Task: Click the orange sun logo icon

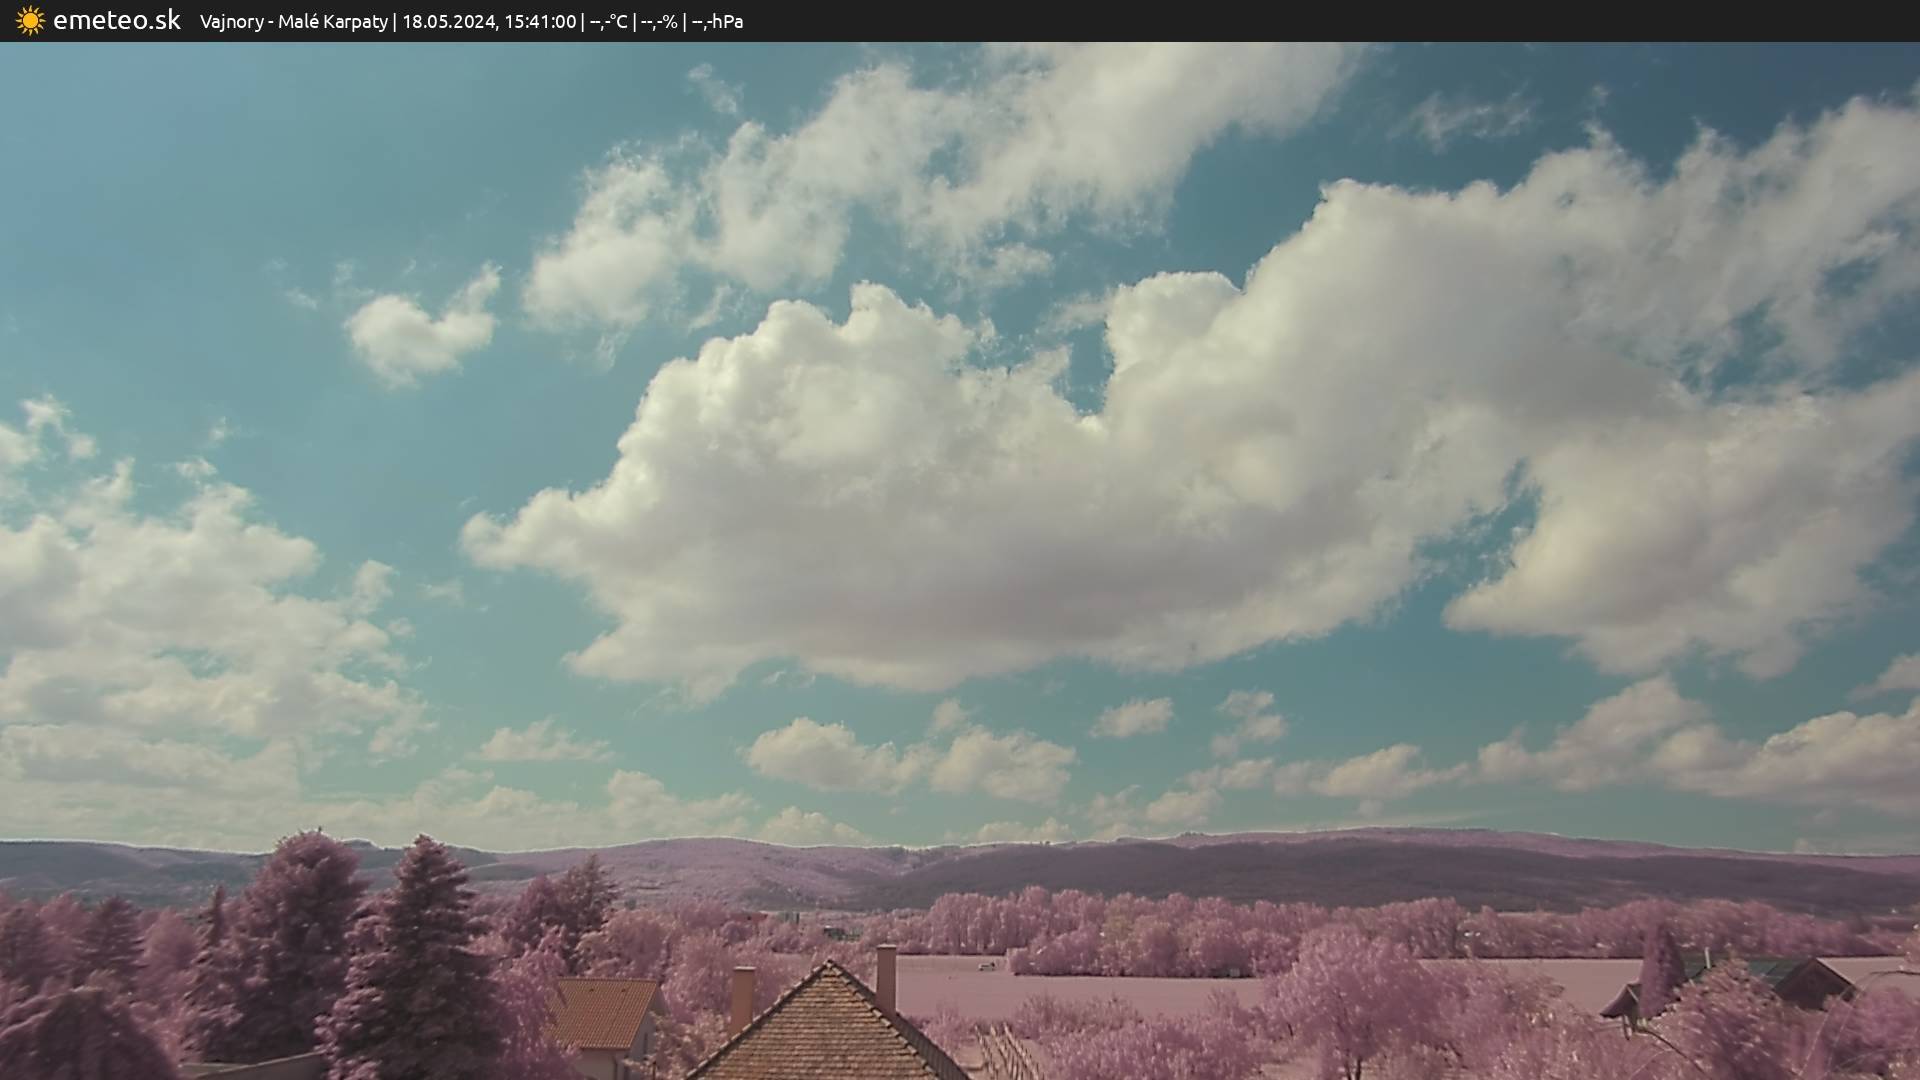Action: tap(30, 21)
